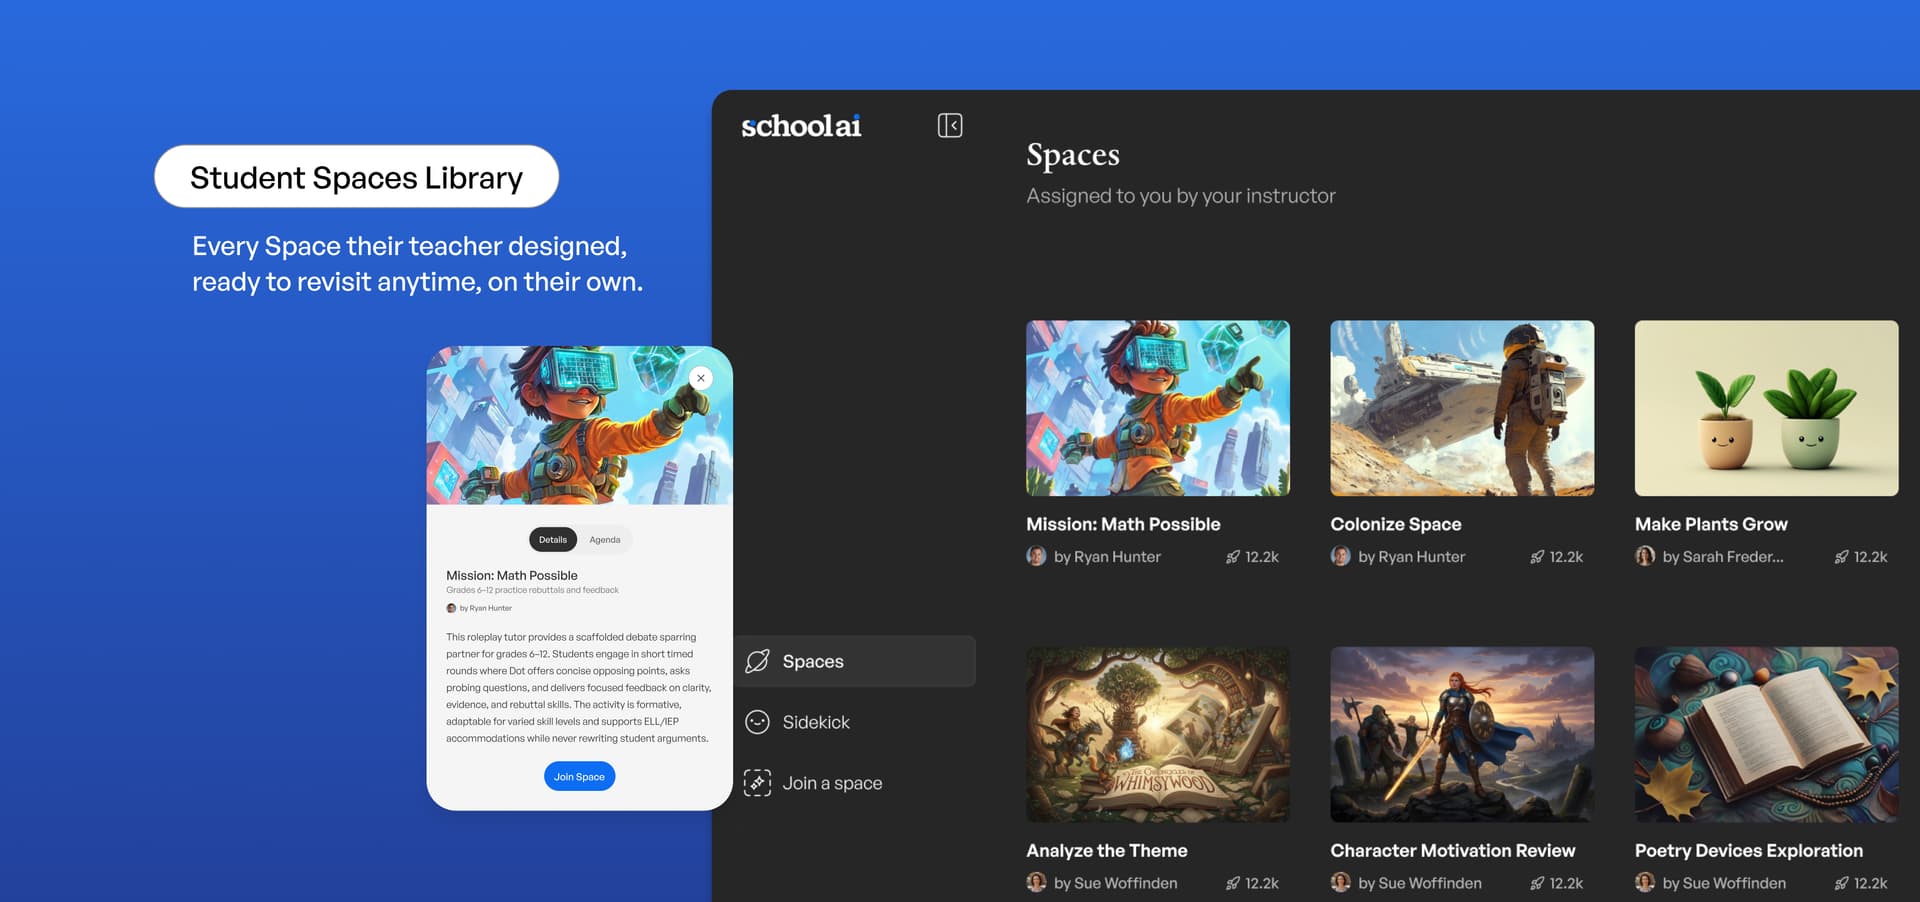Open the Make Plants Grow title link

(1711, 524)
